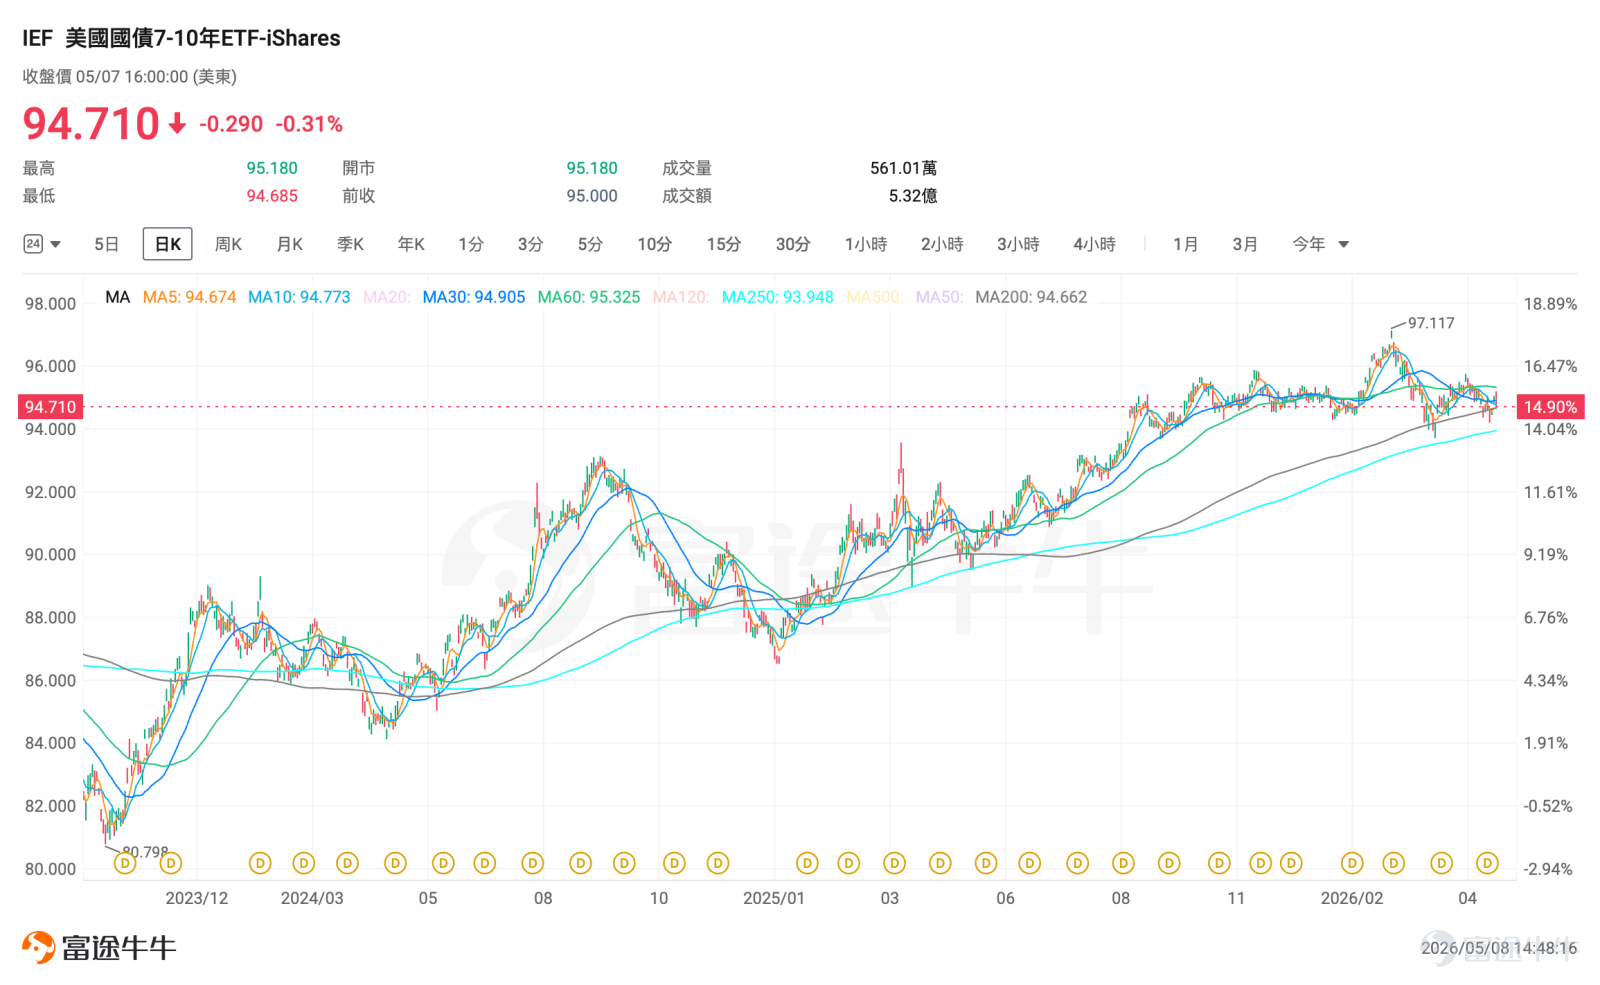Click the 收盤價 05/07 16:00:00 timestamp
The height and width of the screenshot is (985, 1600).
point(130,77)
